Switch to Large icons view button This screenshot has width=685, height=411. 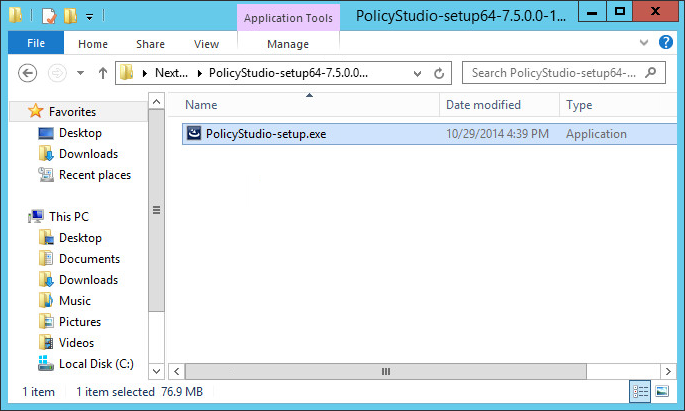662,391
